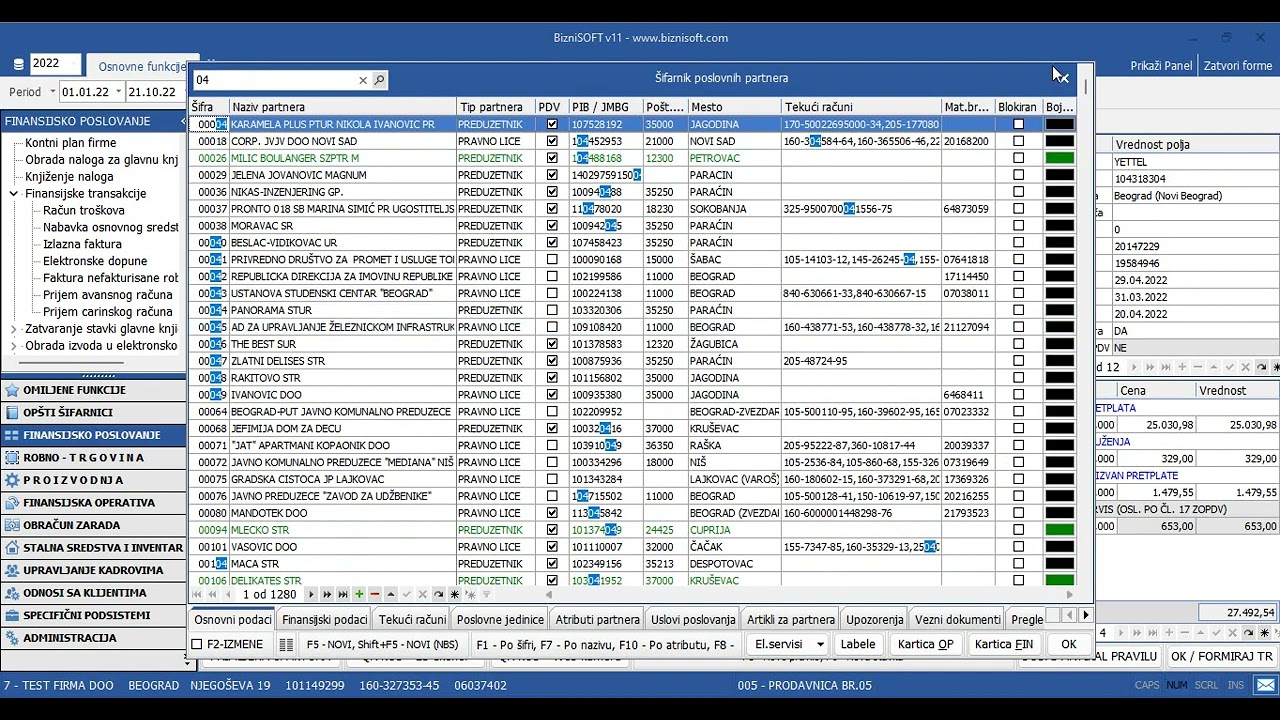Sort by the Naziv partnera column header
Viewport: 1280px width, 720px height.
coord(342,107)
